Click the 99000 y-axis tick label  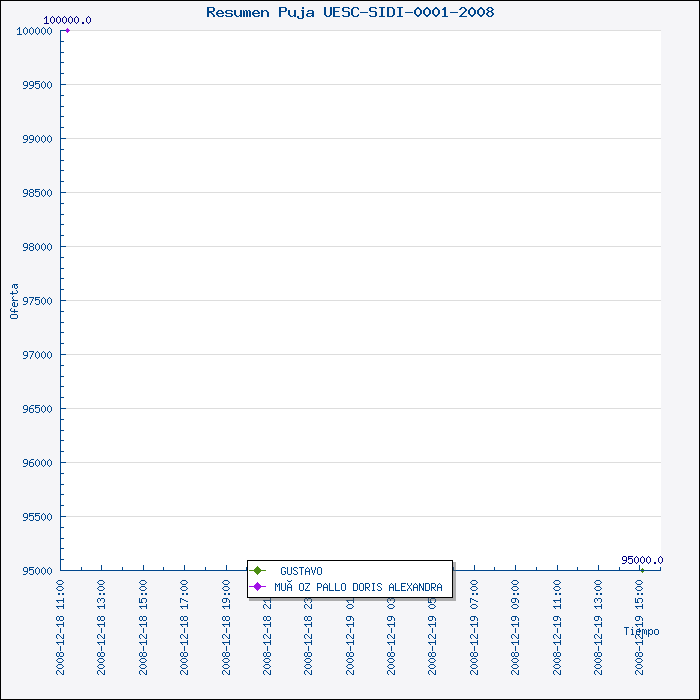(37, 139)
